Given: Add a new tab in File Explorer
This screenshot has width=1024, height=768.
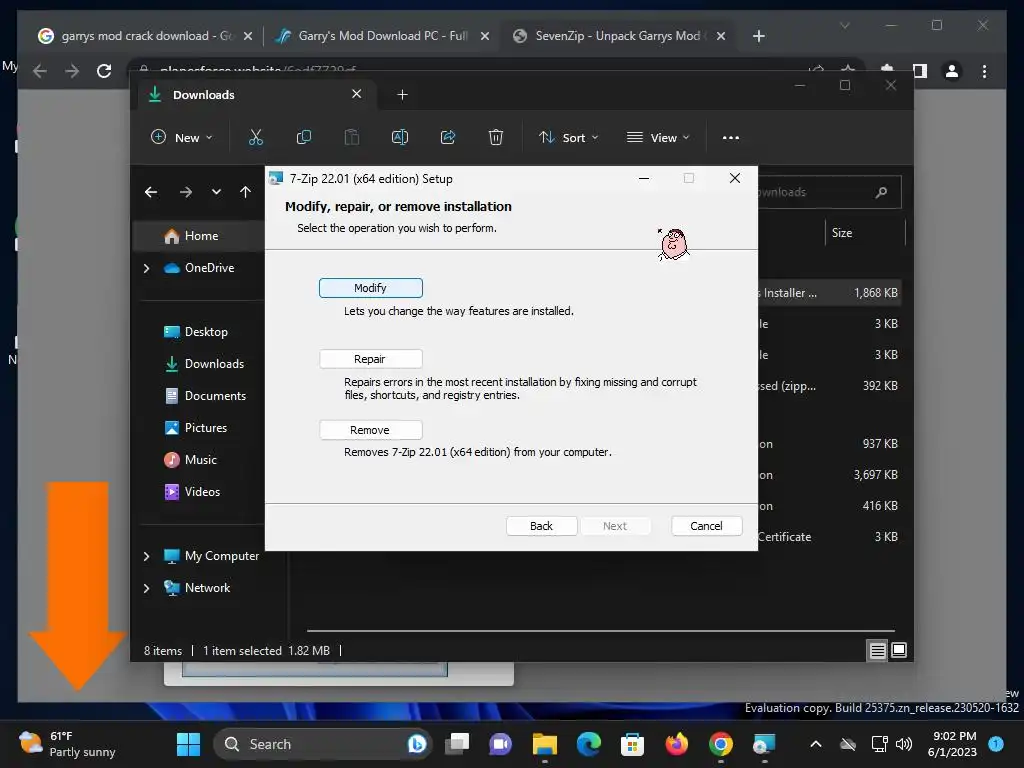Looking at the screenshot, I should pyautogui.click(x=402, y=95).
